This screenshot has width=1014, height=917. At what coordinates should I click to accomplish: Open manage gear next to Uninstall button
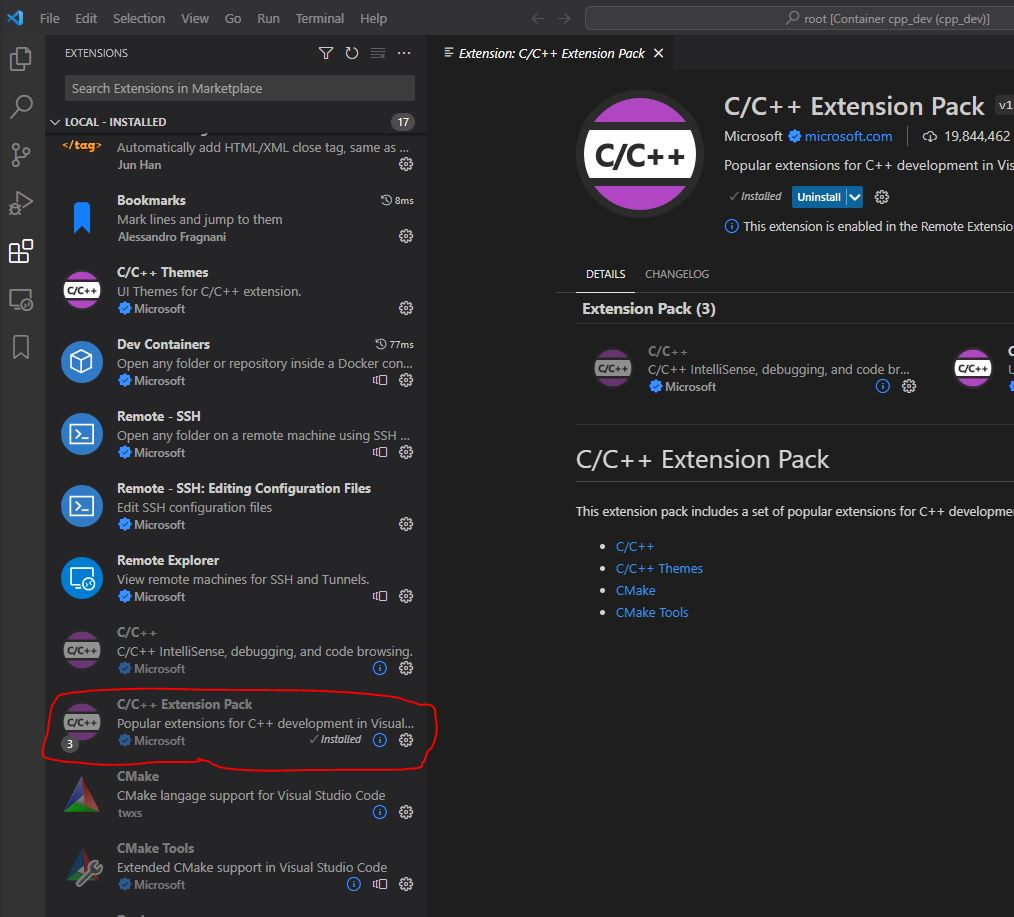tap(881, 197)
